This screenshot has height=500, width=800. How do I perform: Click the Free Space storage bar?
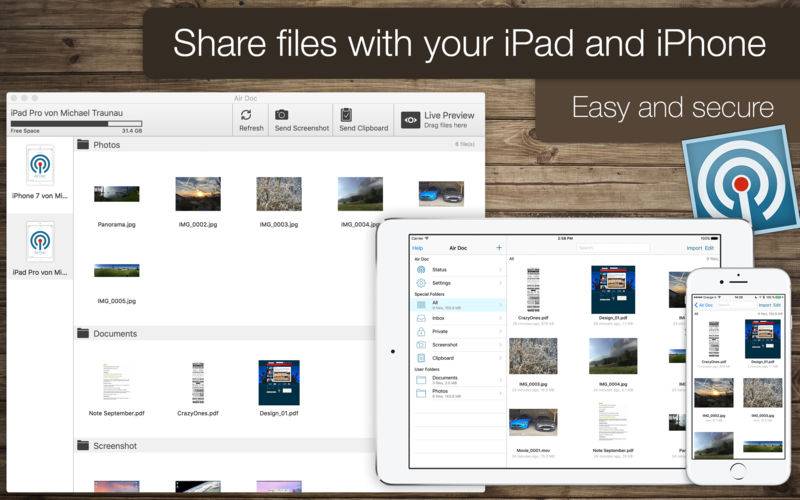click(76, 123)
